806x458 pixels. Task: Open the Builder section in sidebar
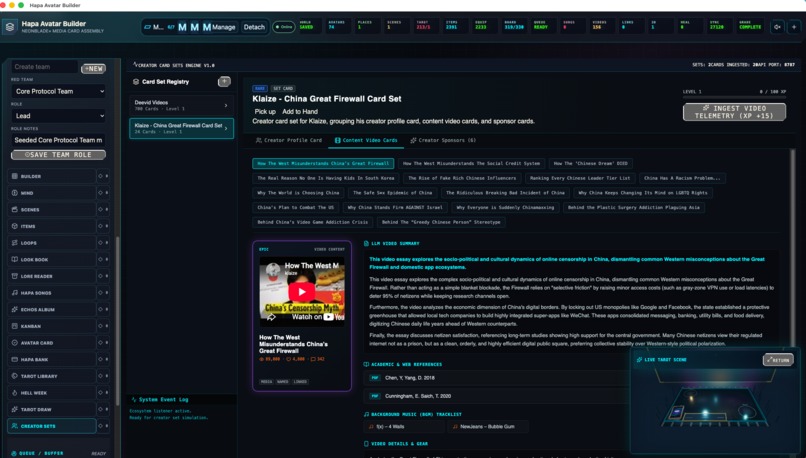coord(51,176)
